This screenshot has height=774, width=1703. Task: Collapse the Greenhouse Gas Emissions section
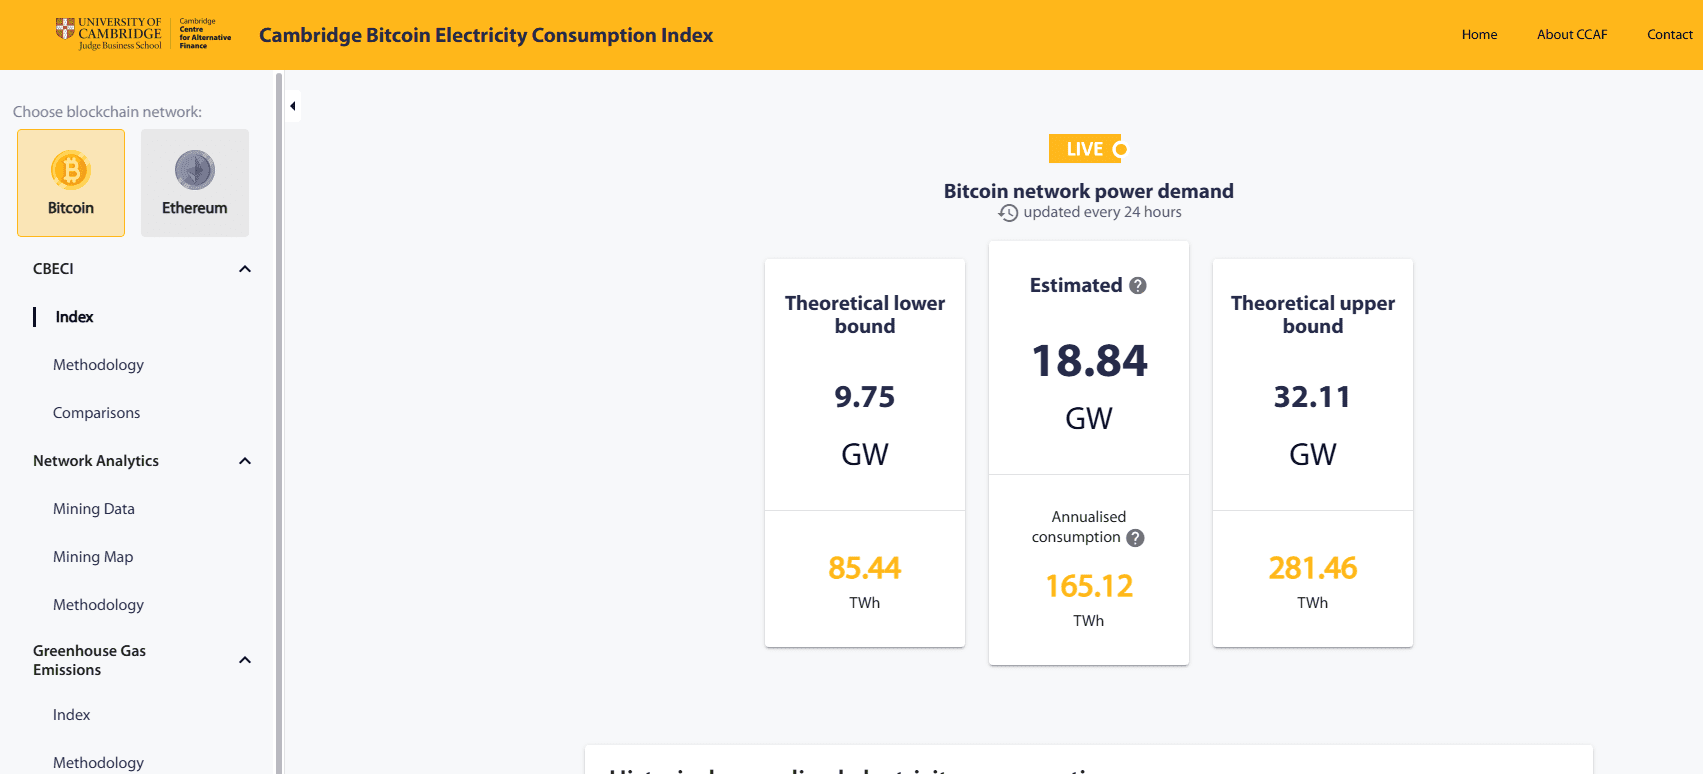(x=244, y=659)
